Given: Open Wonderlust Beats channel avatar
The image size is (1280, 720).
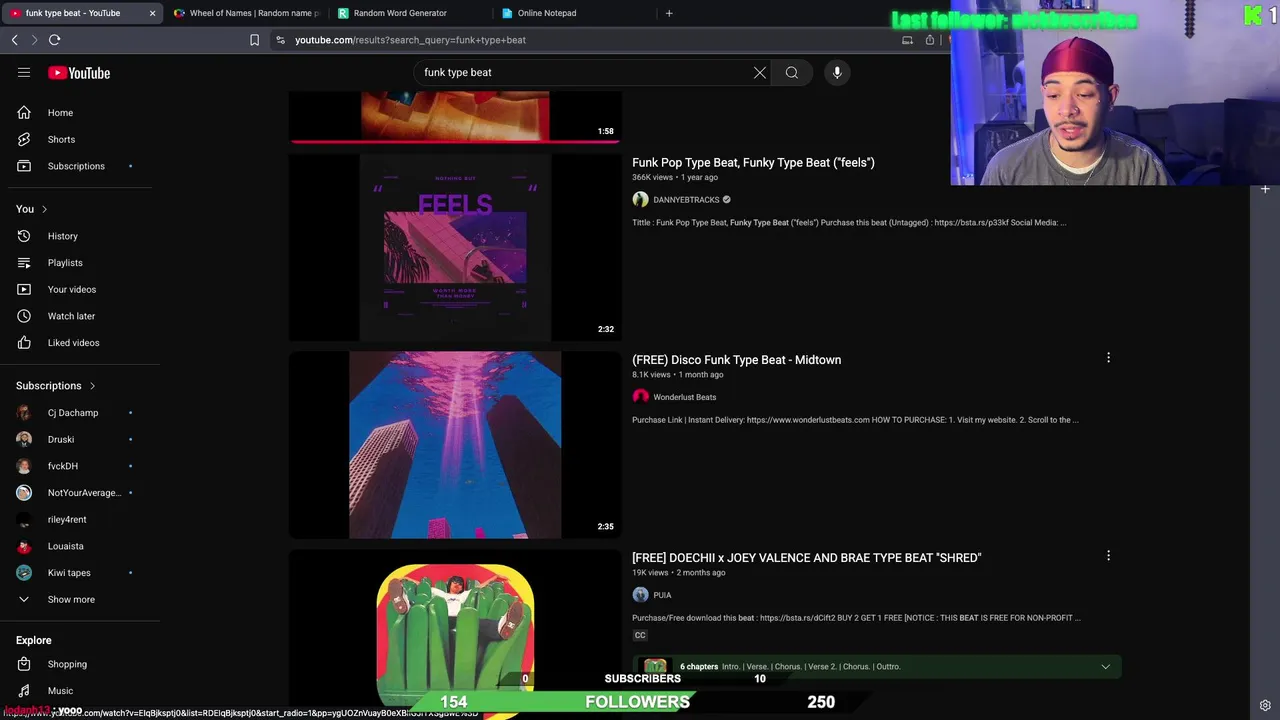Looking at the screenshot, I should (x=640, y=397).
